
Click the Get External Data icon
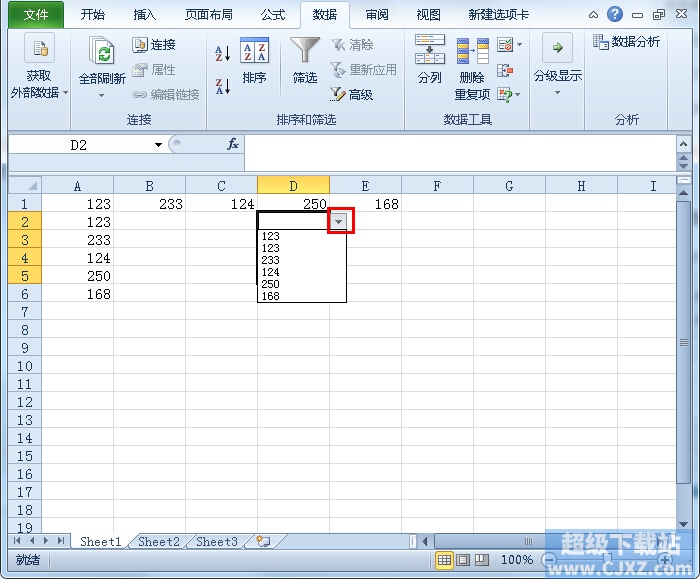pyautogui.click(x=39, y=48)
